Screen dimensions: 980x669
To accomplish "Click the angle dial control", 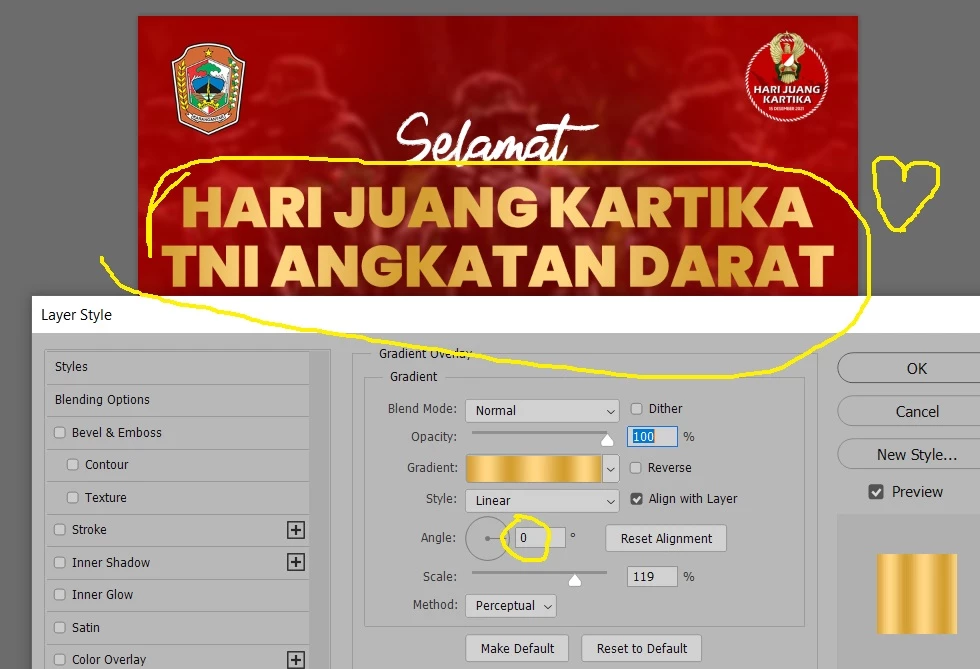I will (x=488, y=538).
